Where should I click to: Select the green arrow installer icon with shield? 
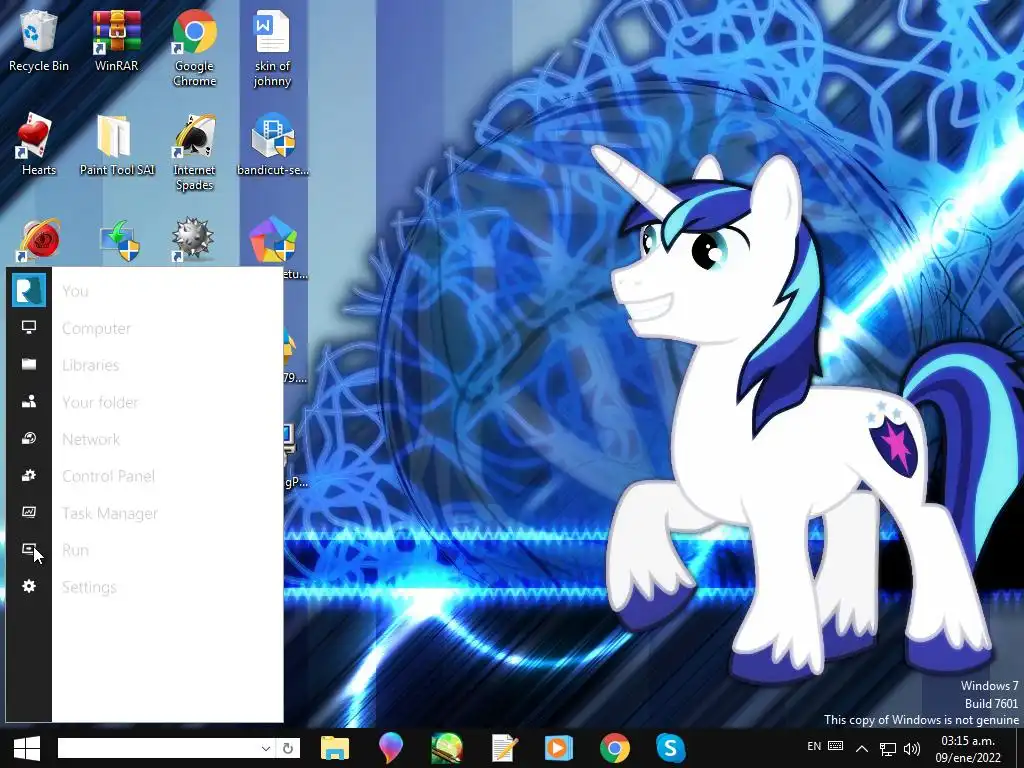tap(119, 240)
